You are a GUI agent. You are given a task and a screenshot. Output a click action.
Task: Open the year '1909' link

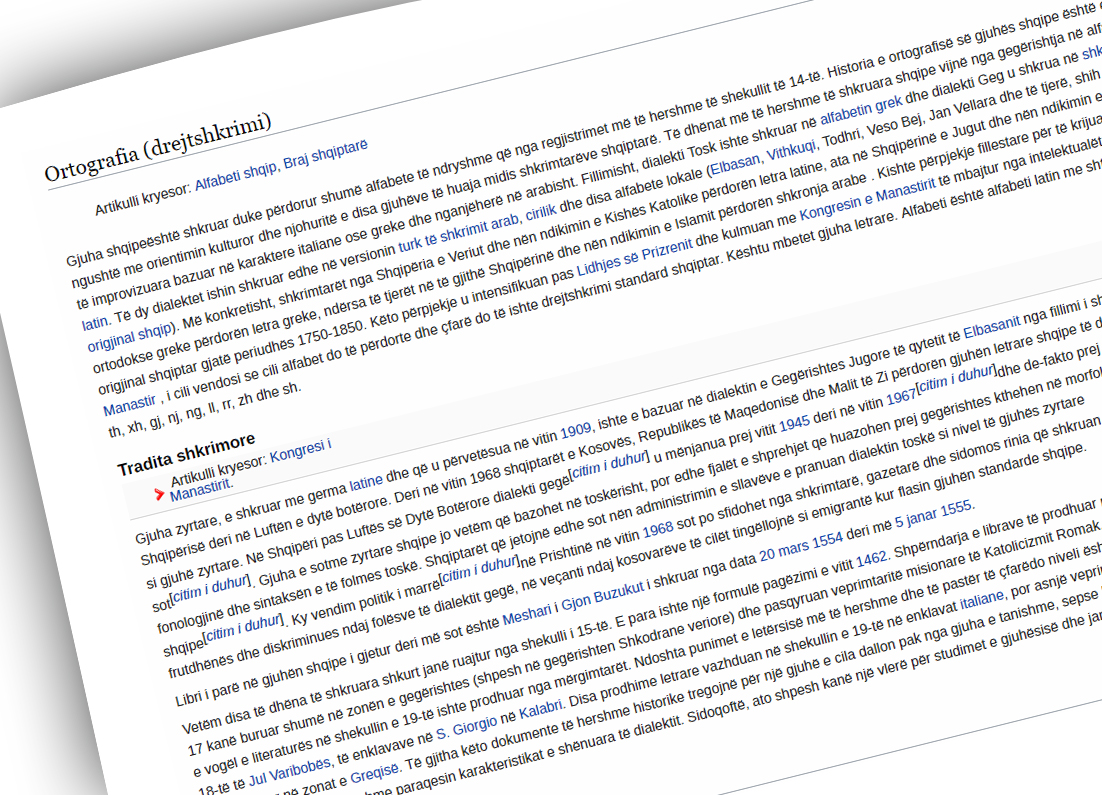point(576,429)
